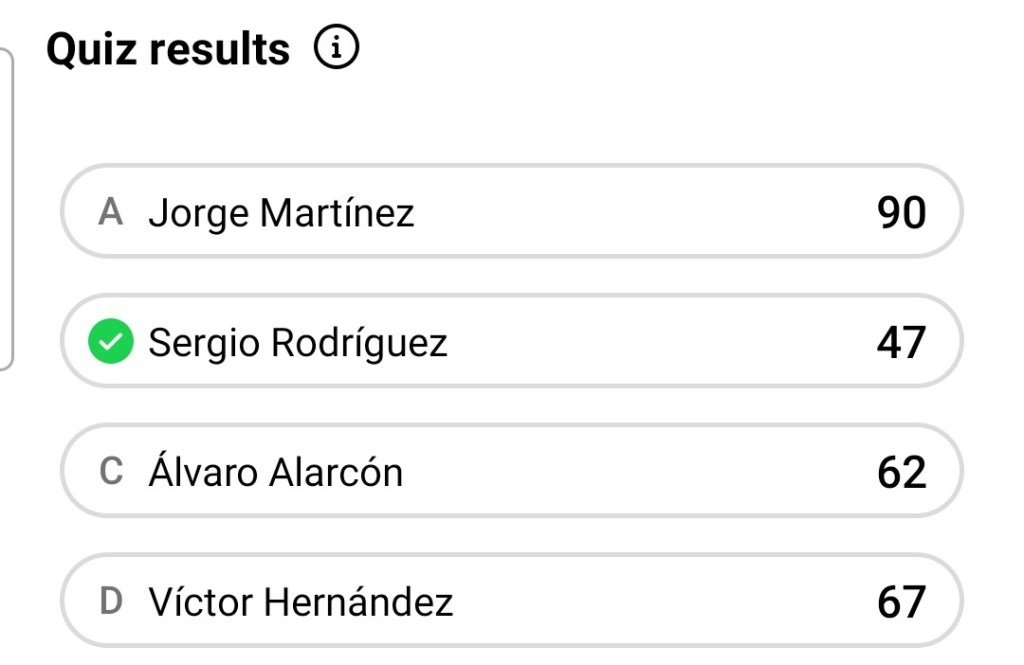Click the score 47 for Sergio Rodríguez
Image resolution: width=1024 pixels, height=665 pixels.
(x=901, y=343)
